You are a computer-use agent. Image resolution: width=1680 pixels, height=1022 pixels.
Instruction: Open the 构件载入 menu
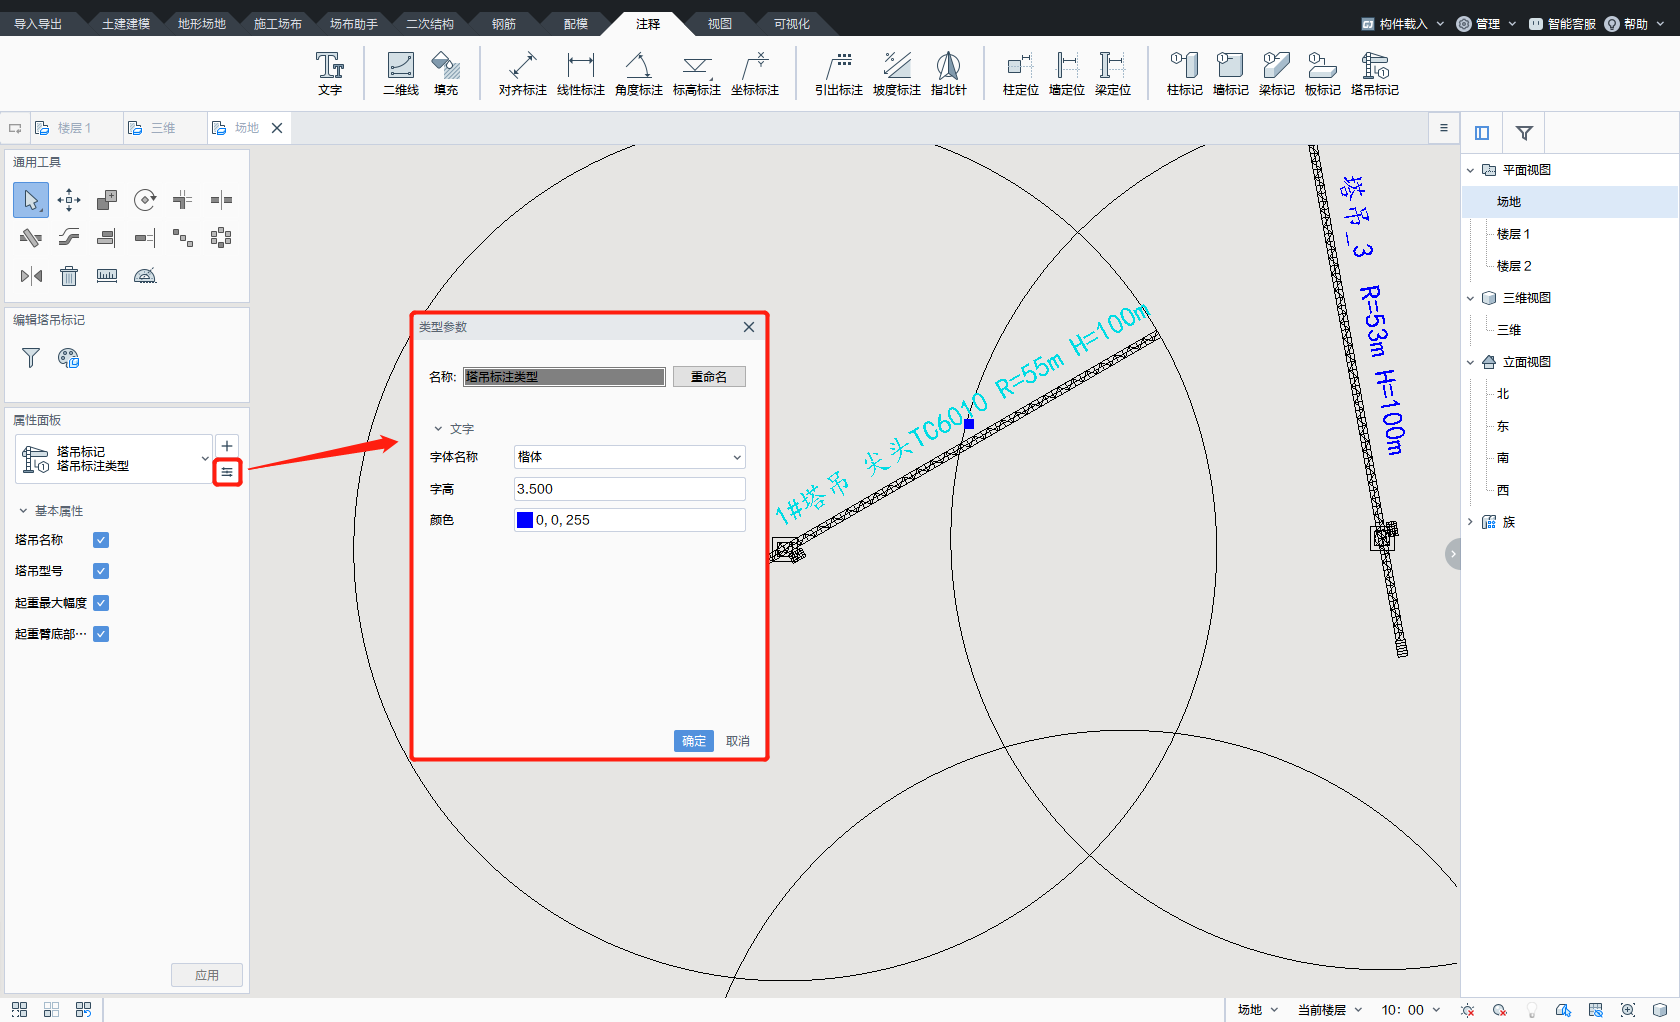(x=1403, y=24)
